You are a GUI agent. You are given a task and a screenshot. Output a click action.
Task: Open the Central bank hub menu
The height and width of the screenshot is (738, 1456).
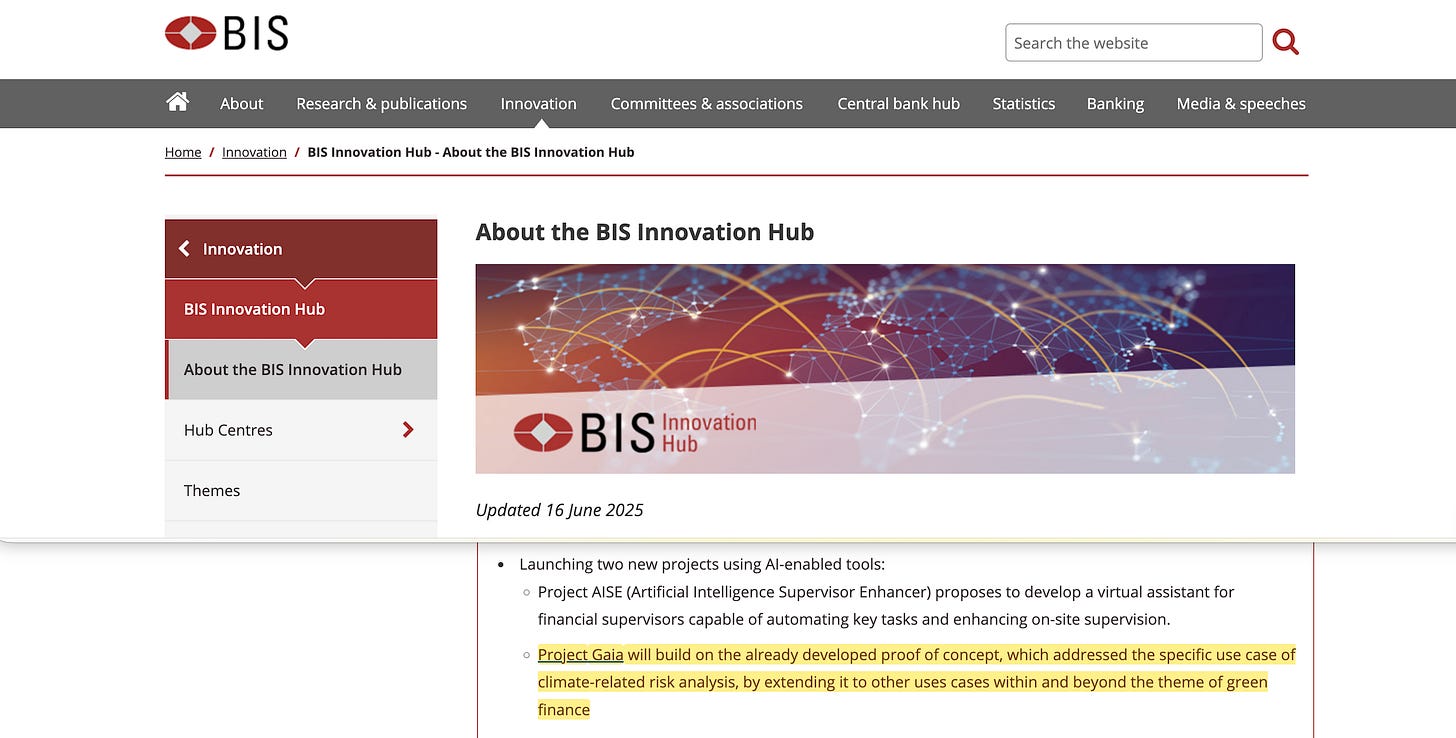898,103
